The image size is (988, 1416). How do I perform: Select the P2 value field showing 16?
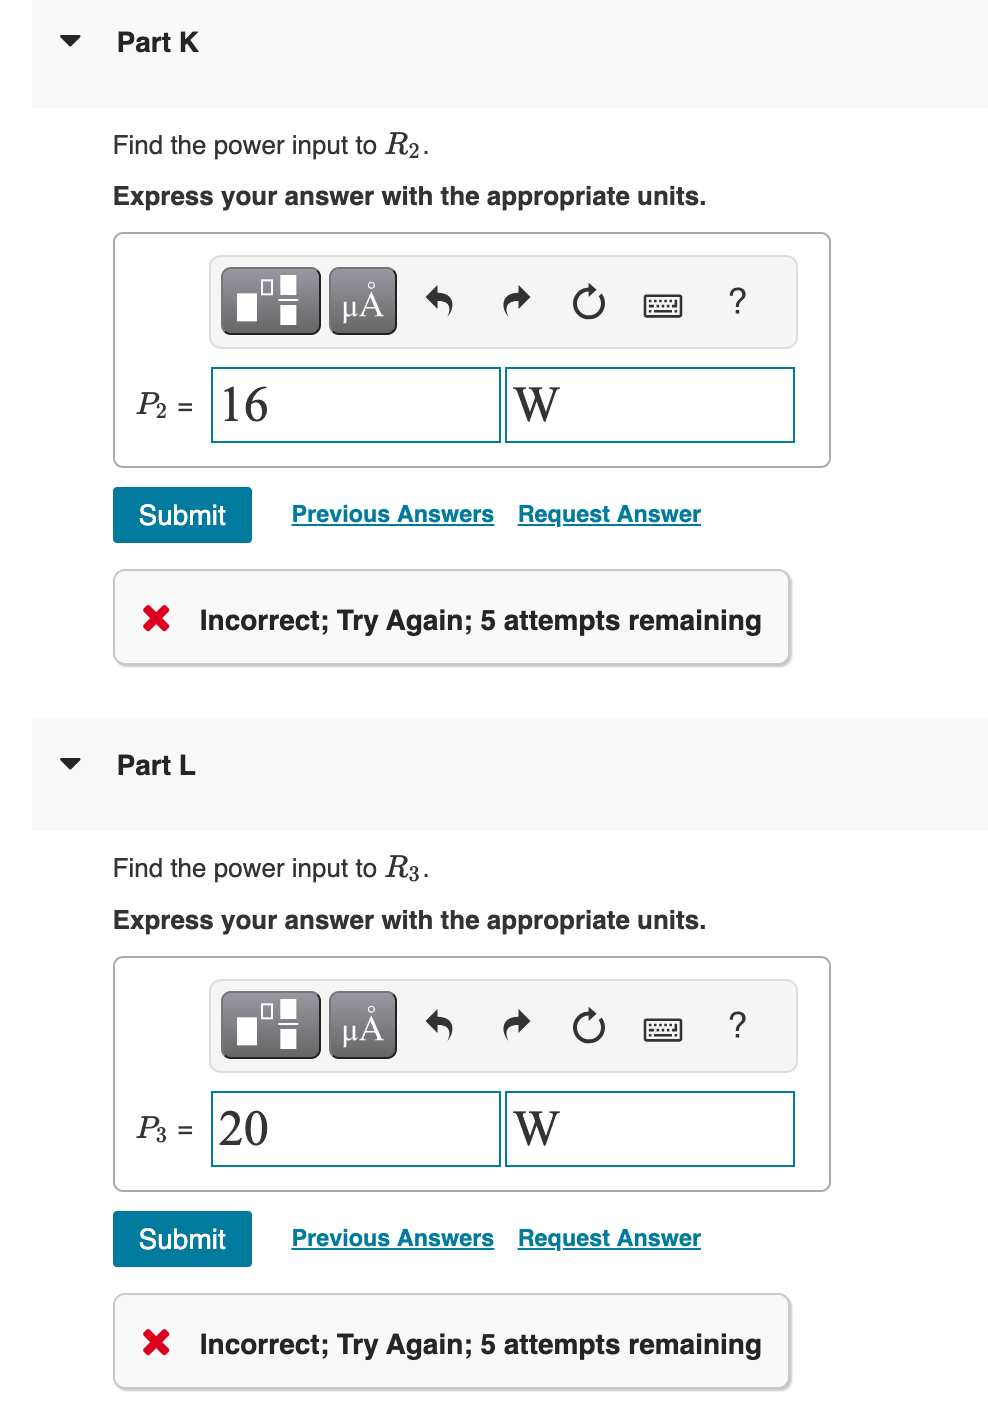coord(355,404)
